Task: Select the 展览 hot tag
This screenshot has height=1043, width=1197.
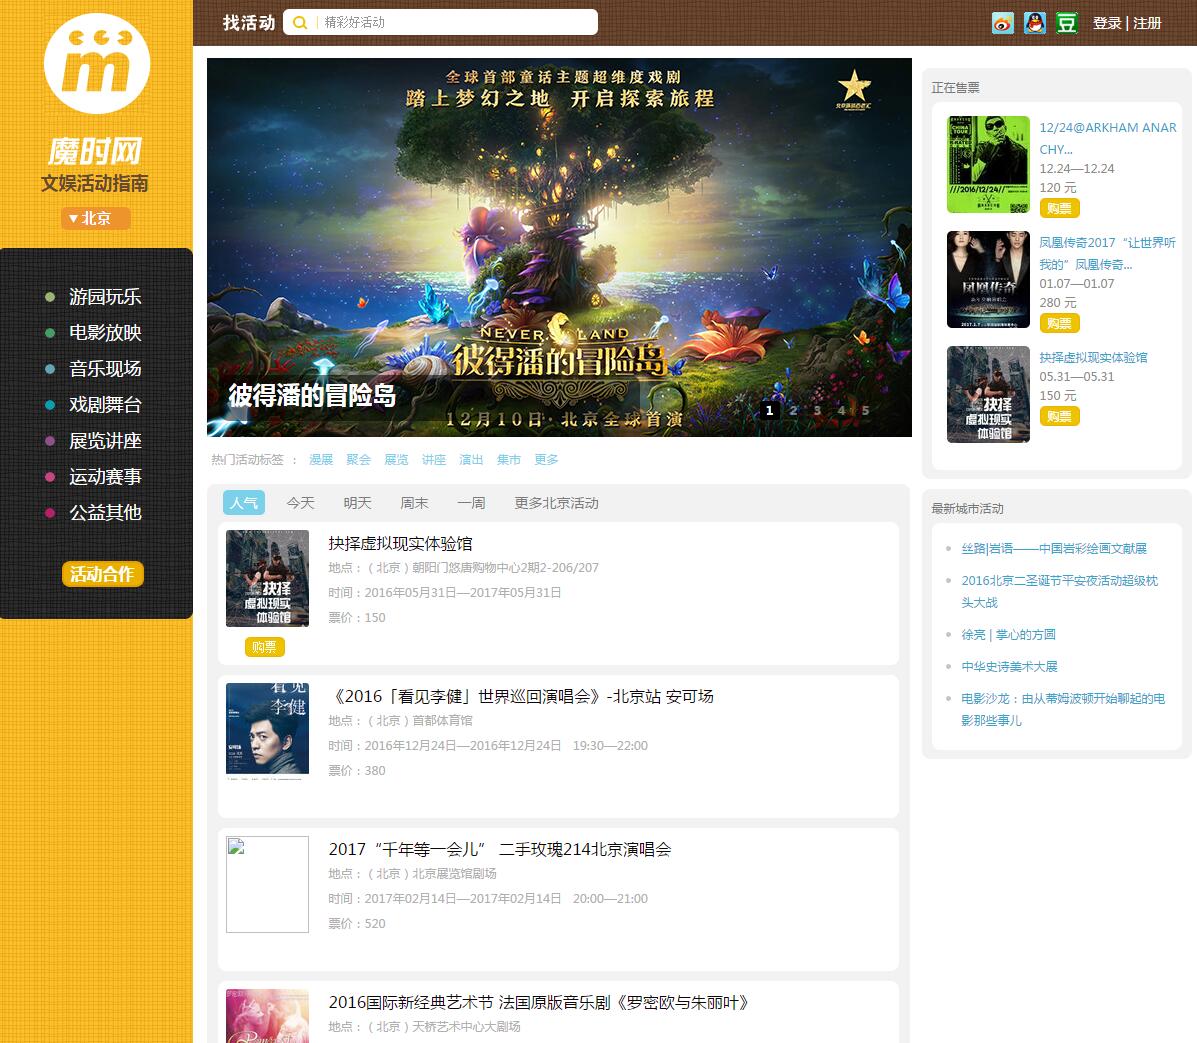Action: tap(395, 459)
